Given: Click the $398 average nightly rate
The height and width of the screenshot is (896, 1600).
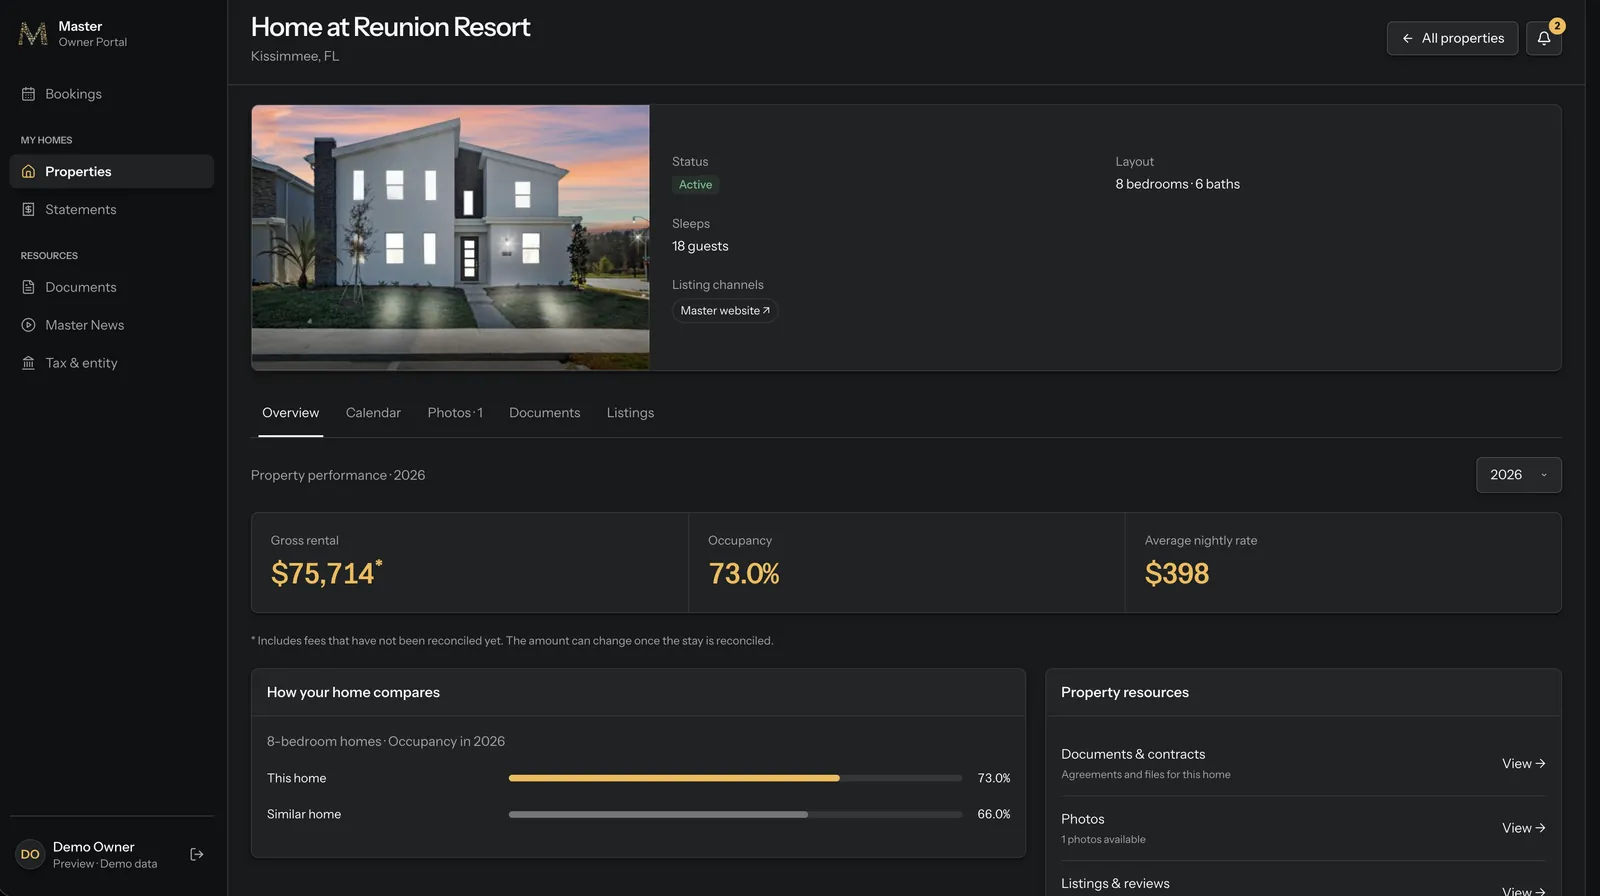Looking at the screenshot, I should click(1177, 574).
